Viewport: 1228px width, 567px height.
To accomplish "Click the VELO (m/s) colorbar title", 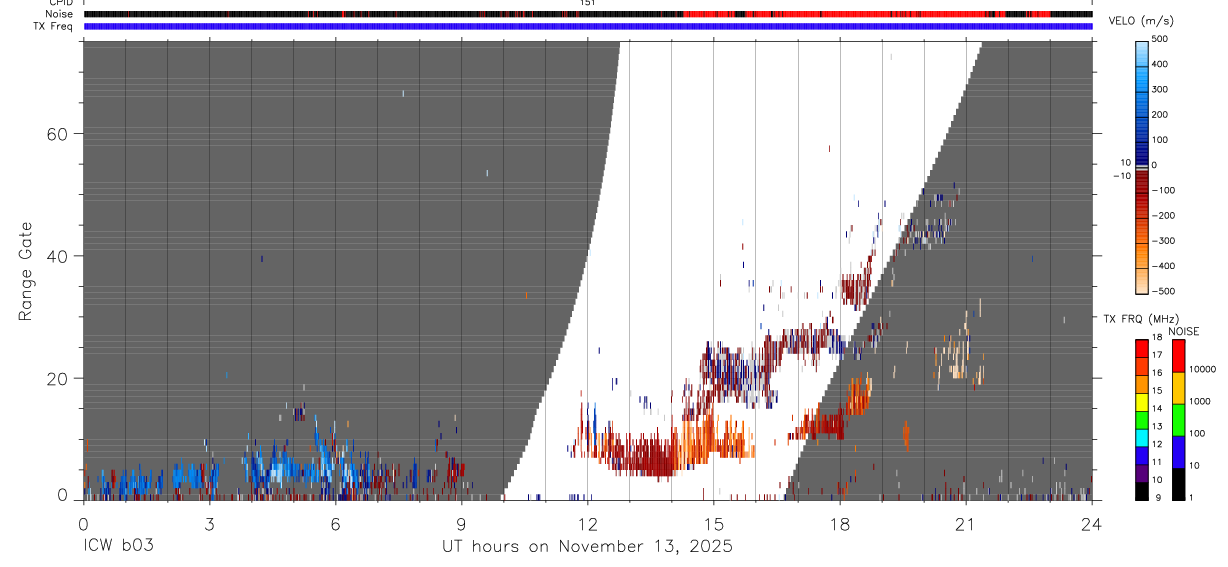I will [x=1142, y=21].
